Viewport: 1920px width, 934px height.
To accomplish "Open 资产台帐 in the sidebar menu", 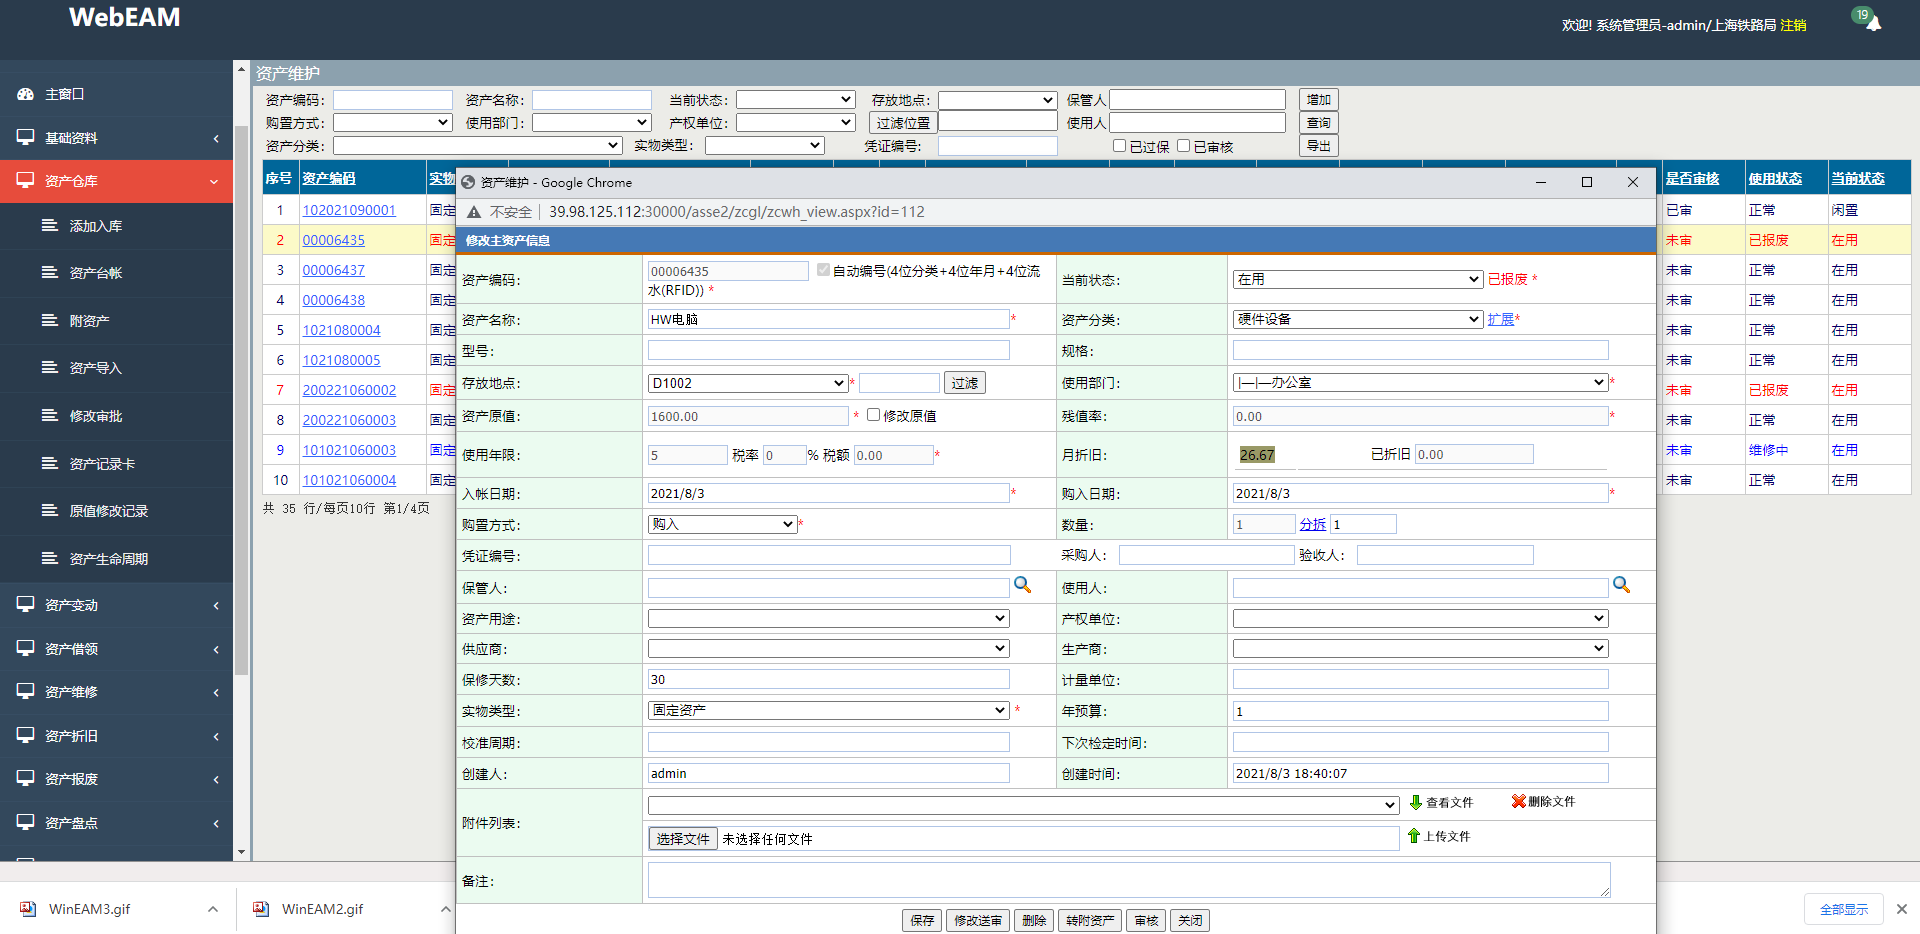I will (95, 273).
